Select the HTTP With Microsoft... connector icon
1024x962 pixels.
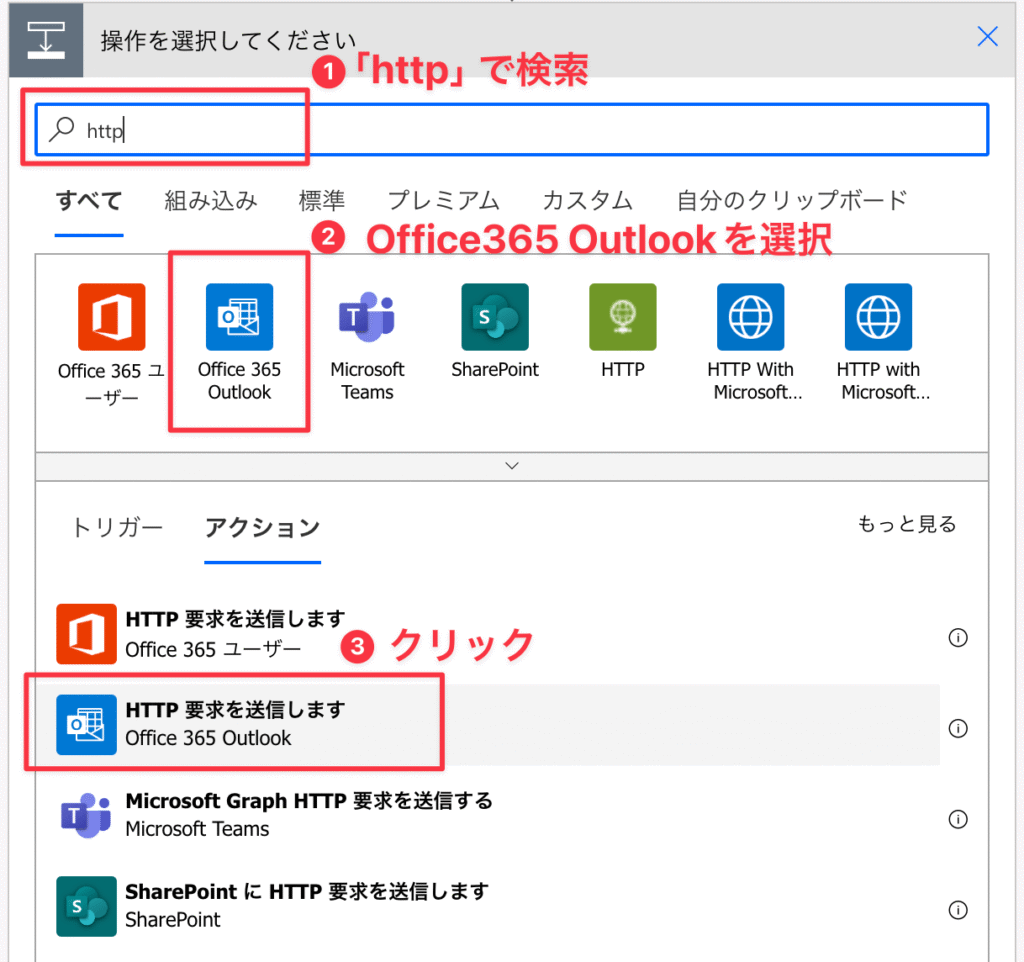point(750,317)
